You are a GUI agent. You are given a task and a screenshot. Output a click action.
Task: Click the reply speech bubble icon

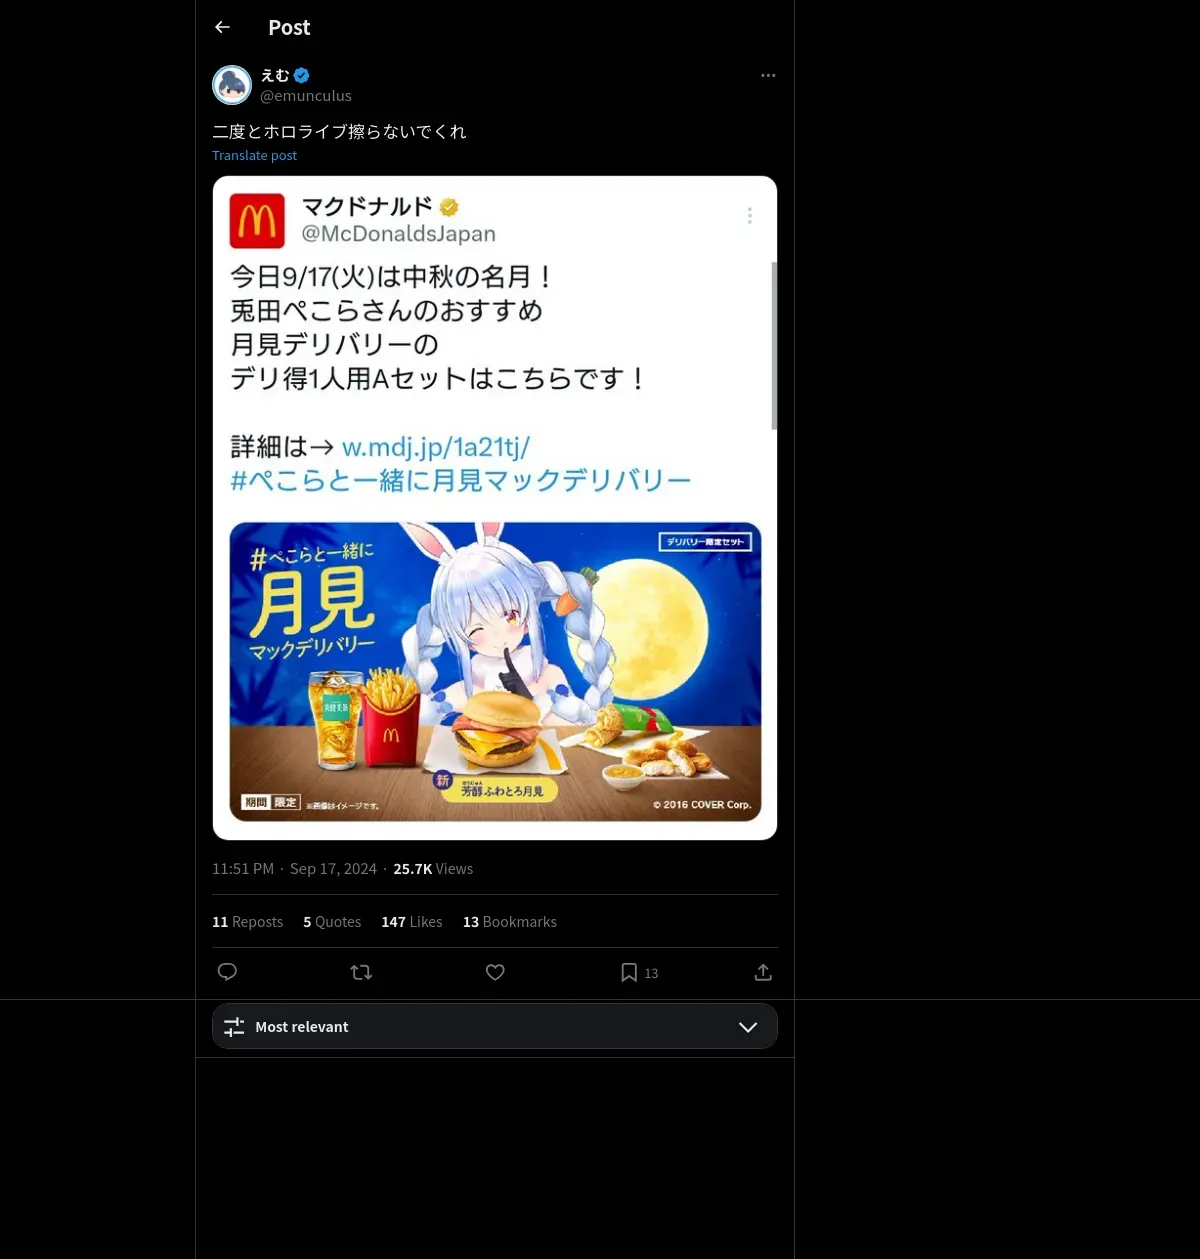tap(227, 972)
